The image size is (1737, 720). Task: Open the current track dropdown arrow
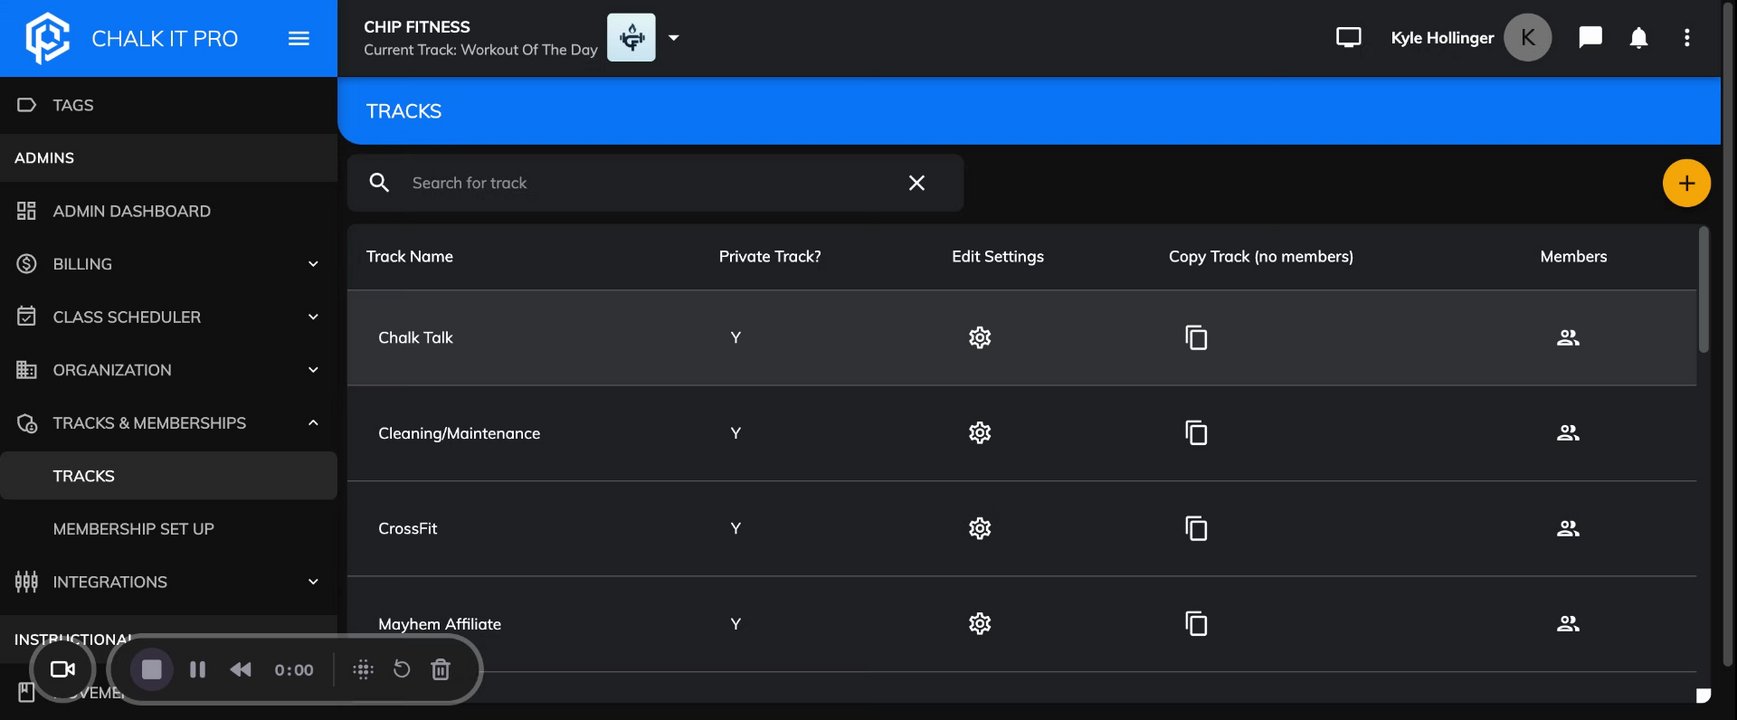click(x=674, y=38)
